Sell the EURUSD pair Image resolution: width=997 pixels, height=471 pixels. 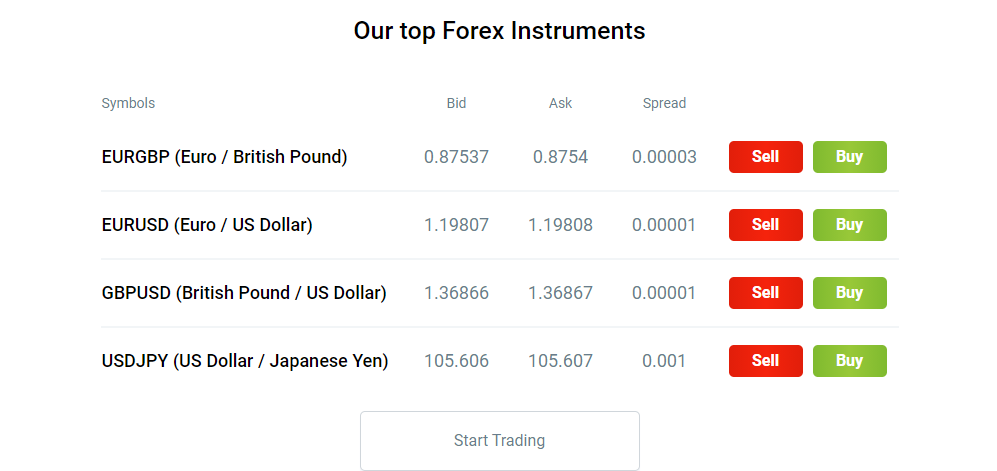coord(766,225)
